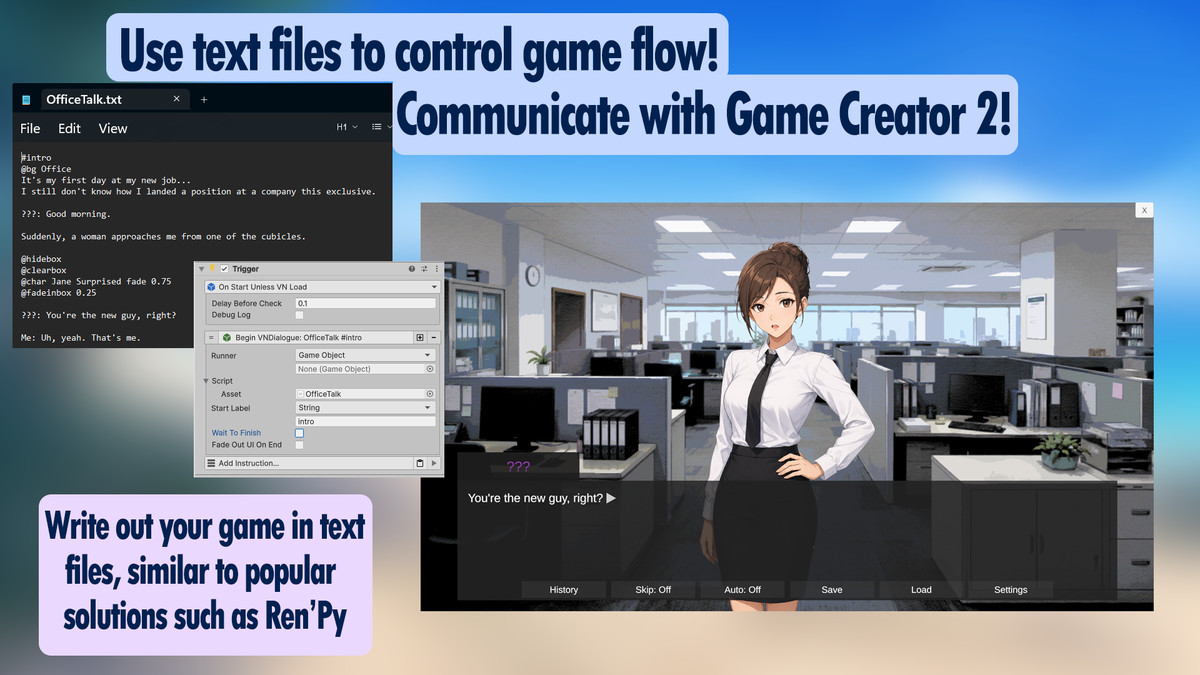Image resolution: width=1200 pixels, height=675 pixels.
Task: Click the "???: Good morning." line in Notepad
Action: (66, 213)
